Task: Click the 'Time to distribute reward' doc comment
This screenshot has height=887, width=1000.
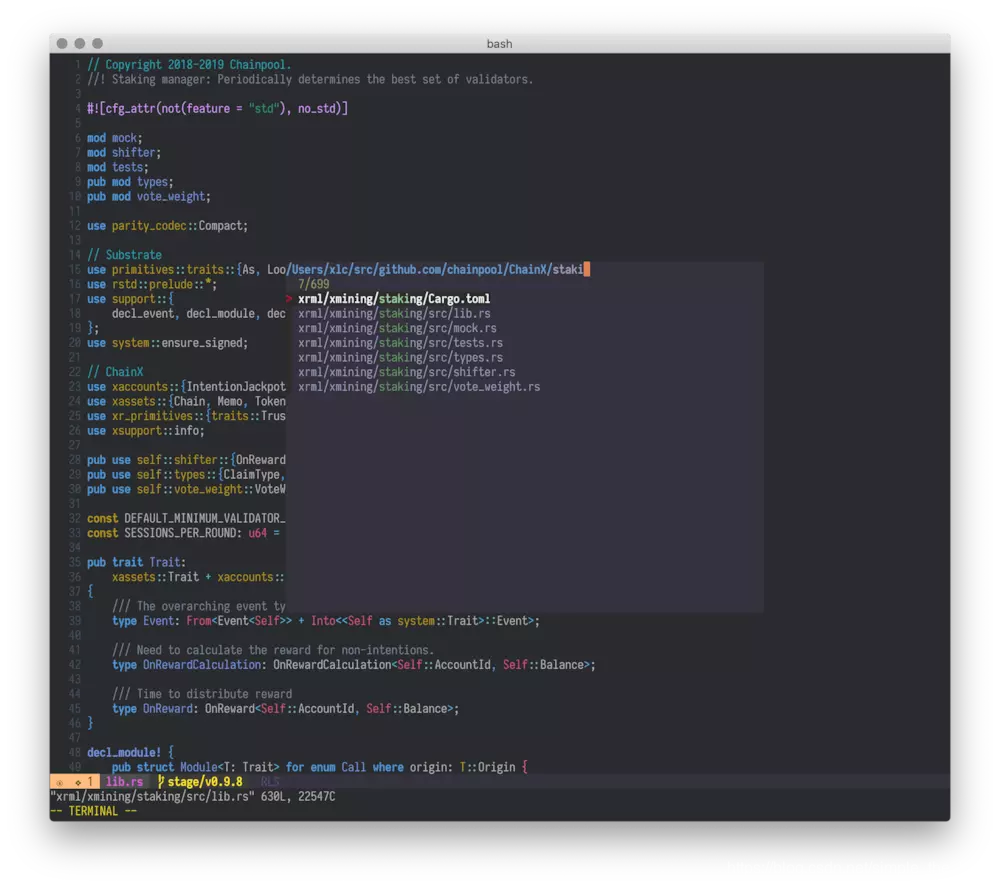Action: click(202, 694)
